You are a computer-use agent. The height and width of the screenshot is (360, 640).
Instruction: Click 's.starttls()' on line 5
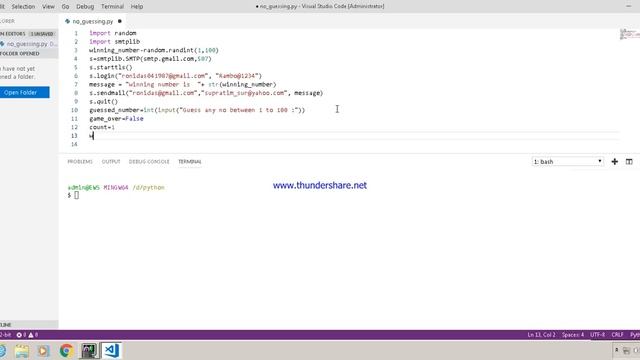111,67
